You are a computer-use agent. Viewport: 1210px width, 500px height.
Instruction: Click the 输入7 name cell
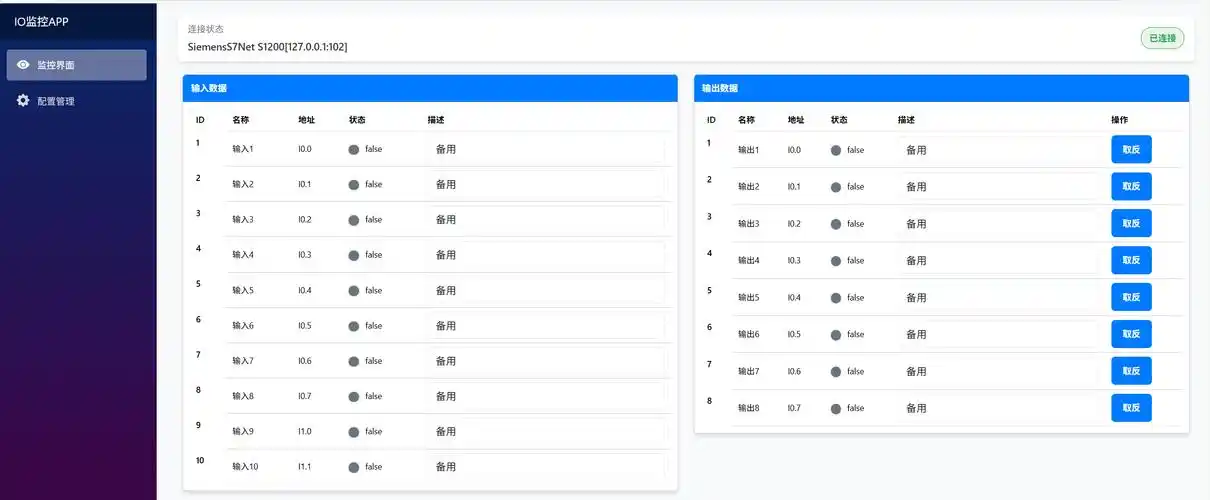(x=243, y=361)
